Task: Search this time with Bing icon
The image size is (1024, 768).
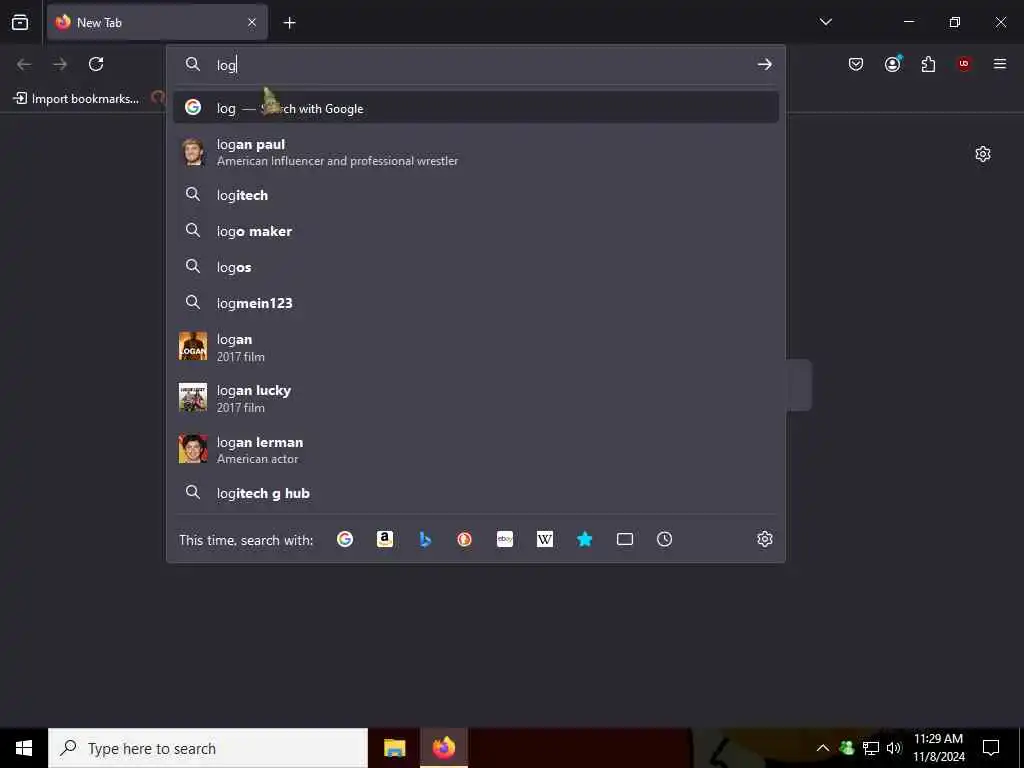Action: click(x=425, y=539)
